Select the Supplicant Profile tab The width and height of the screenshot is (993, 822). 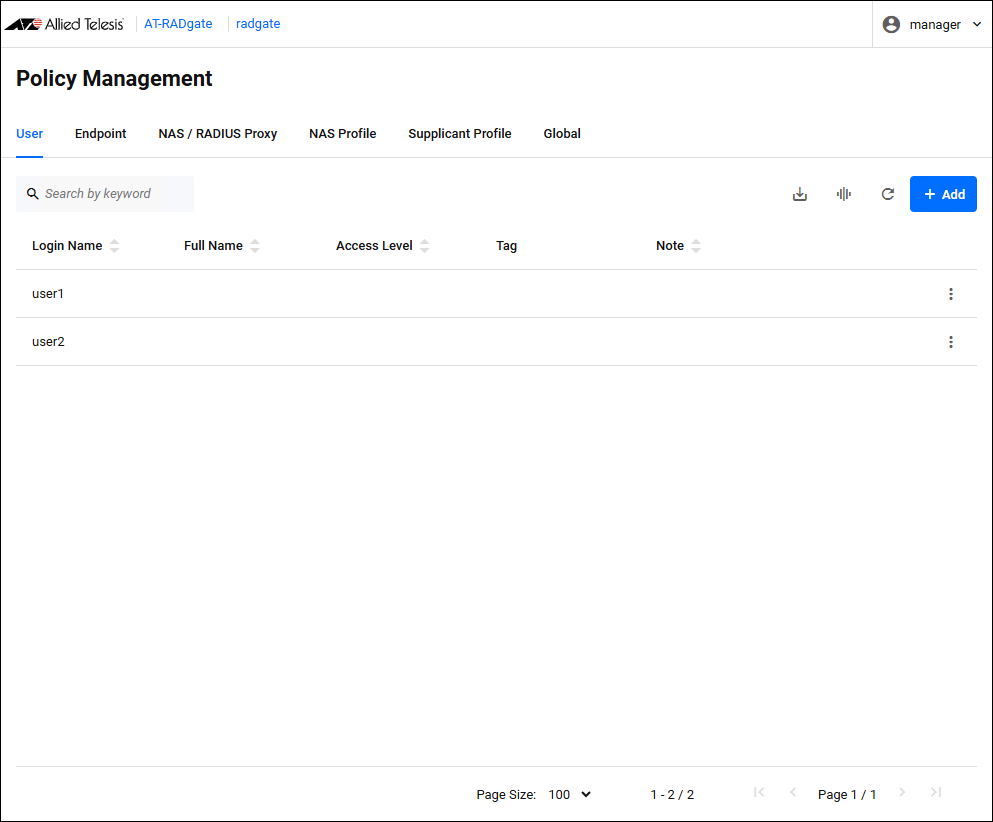point(459,134)
